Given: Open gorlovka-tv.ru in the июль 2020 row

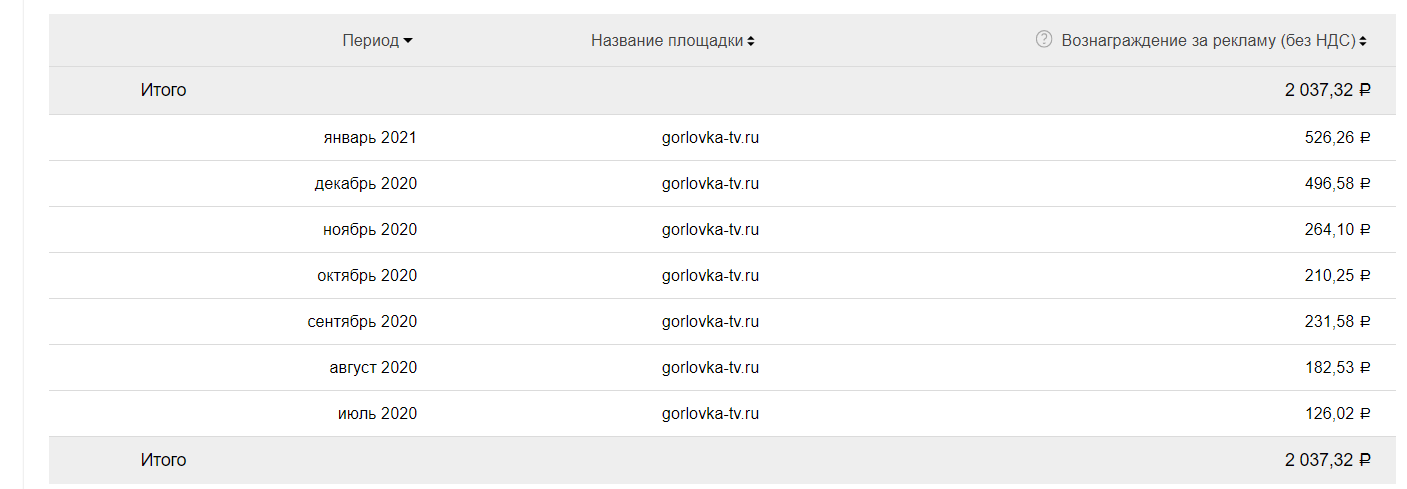Looking at the screenshot, I should pyautogui.click(x=710, y=414).
